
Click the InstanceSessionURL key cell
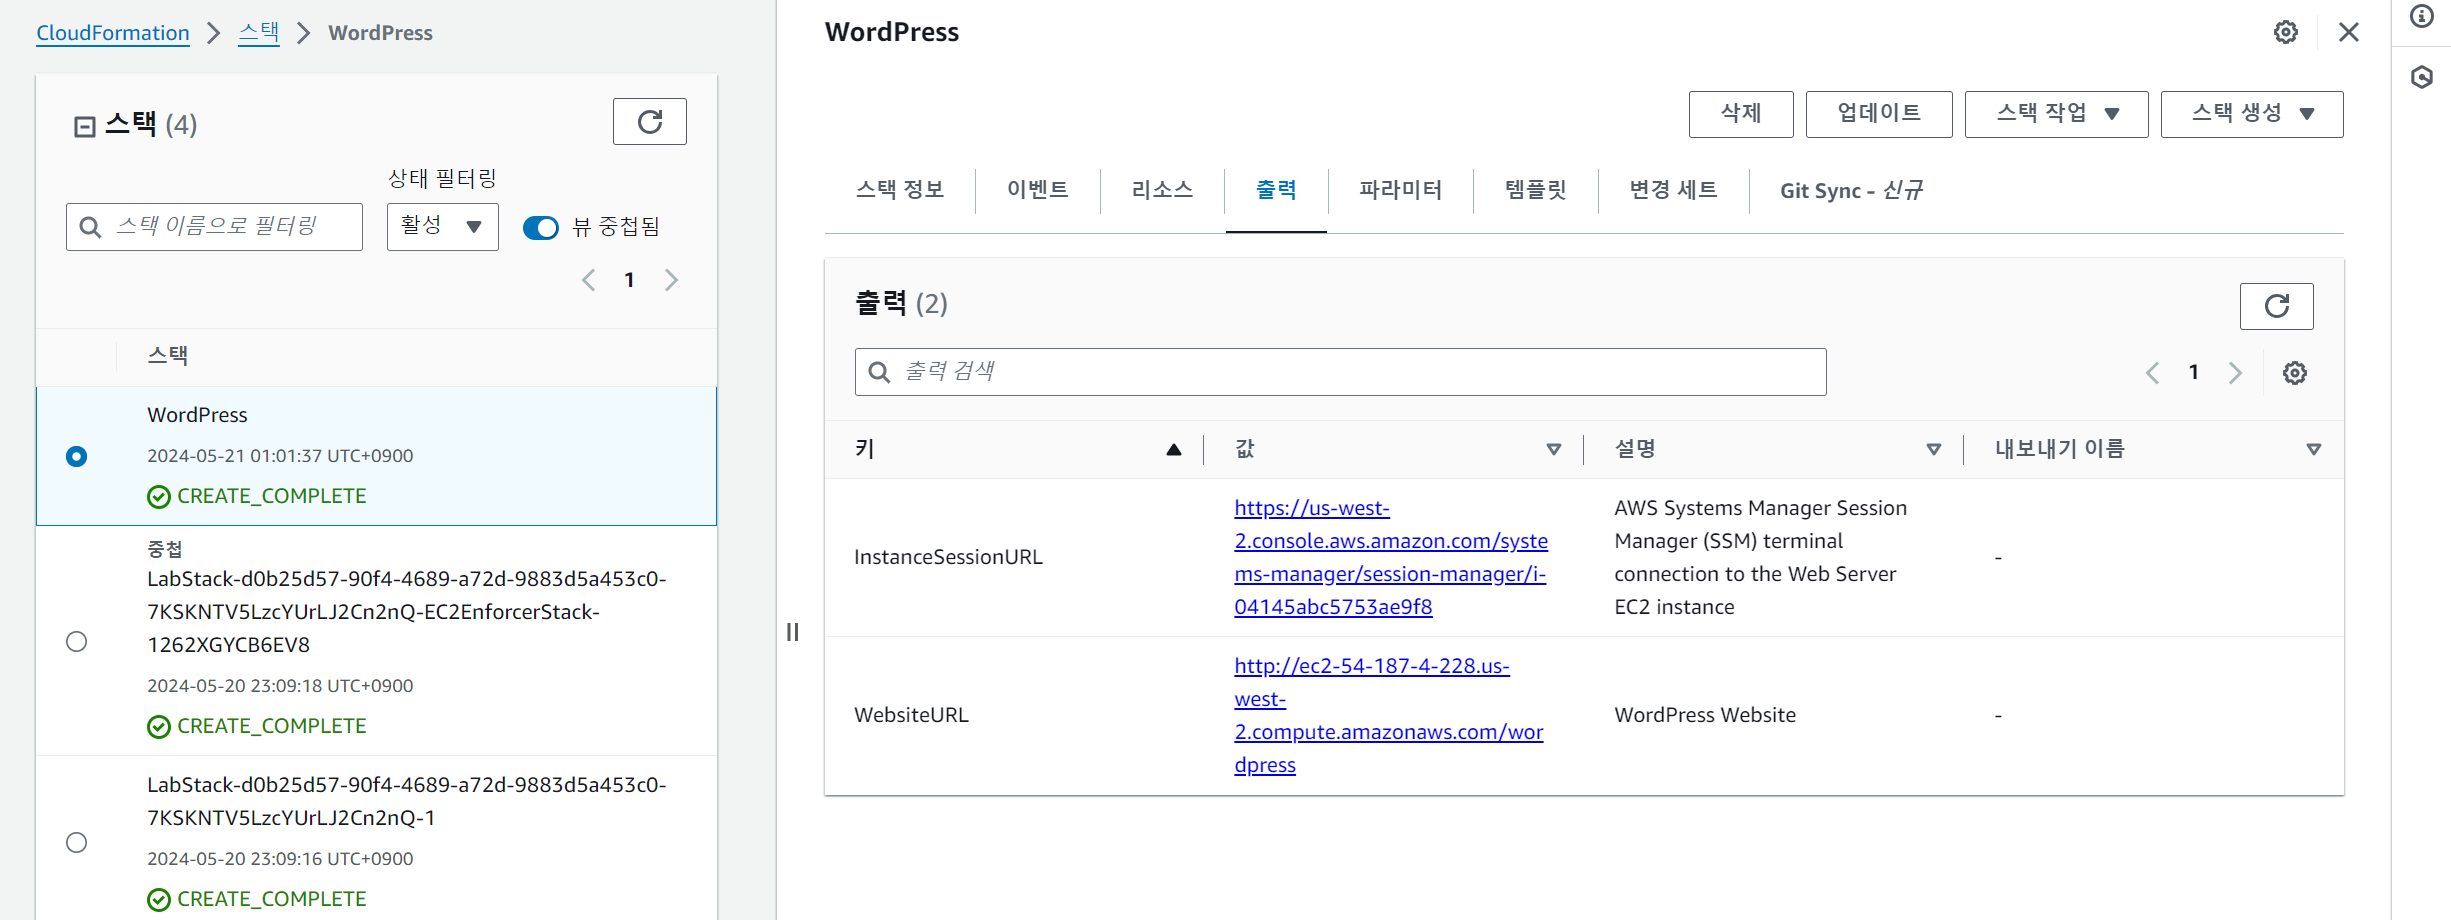(x=948, y=557)
